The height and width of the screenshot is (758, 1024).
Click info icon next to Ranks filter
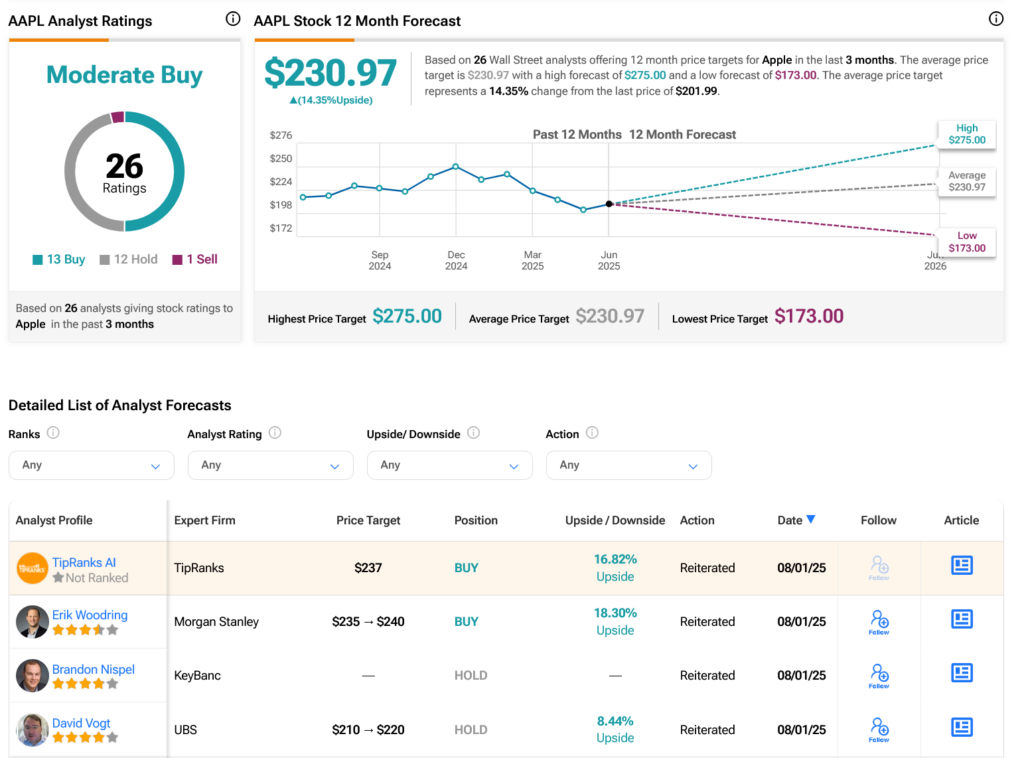53,433
